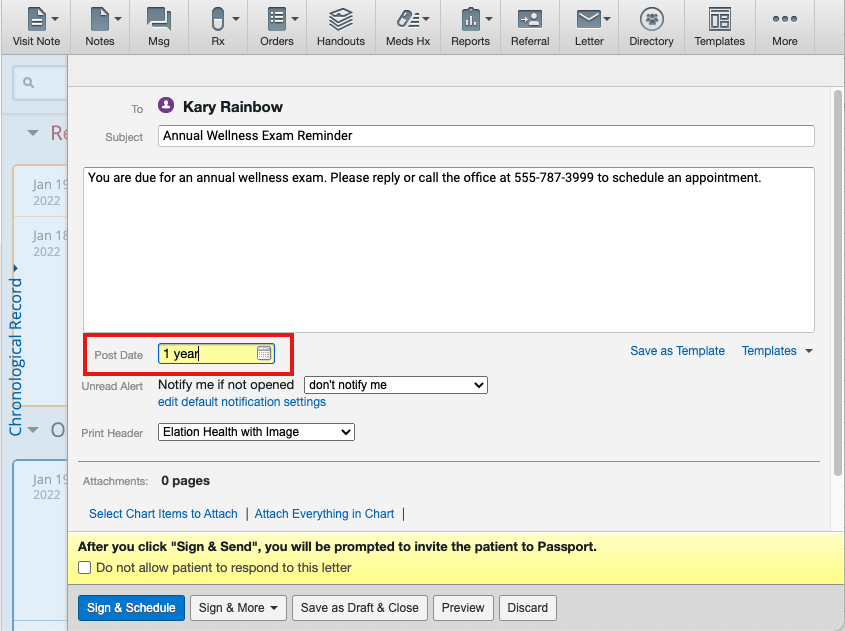The image size is (845, 631).
Task: Click the search magnifier icon
Action: [x=29, y=82]
